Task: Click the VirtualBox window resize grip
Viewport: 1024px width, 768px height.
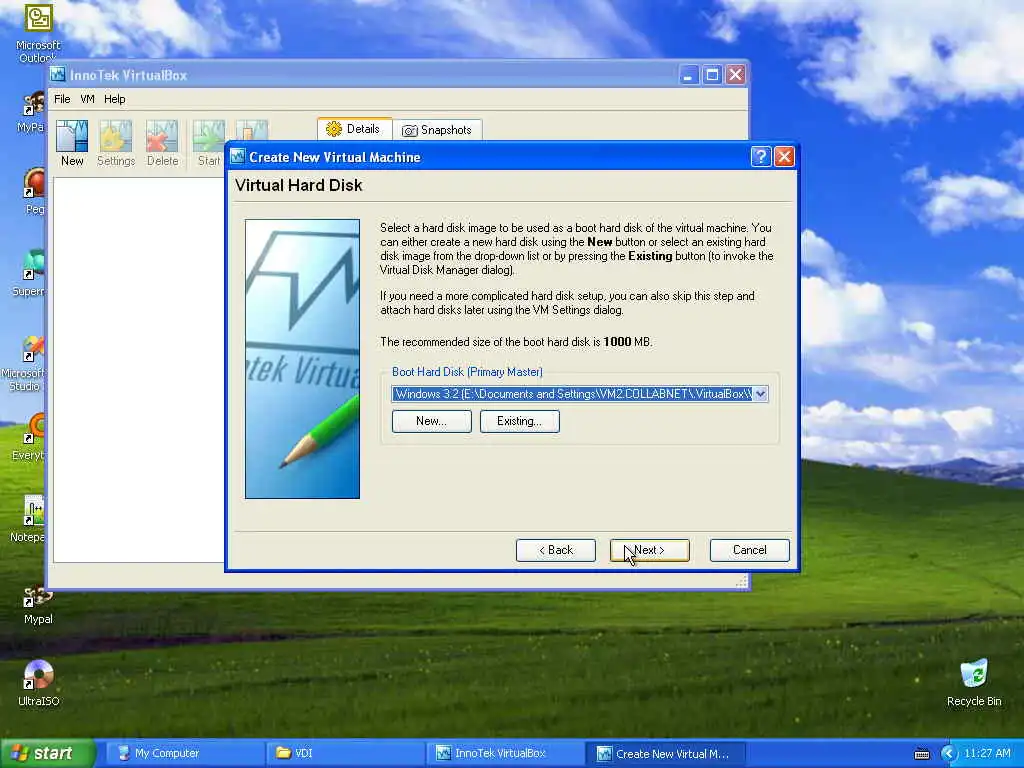Action: (x=741, y=582)
